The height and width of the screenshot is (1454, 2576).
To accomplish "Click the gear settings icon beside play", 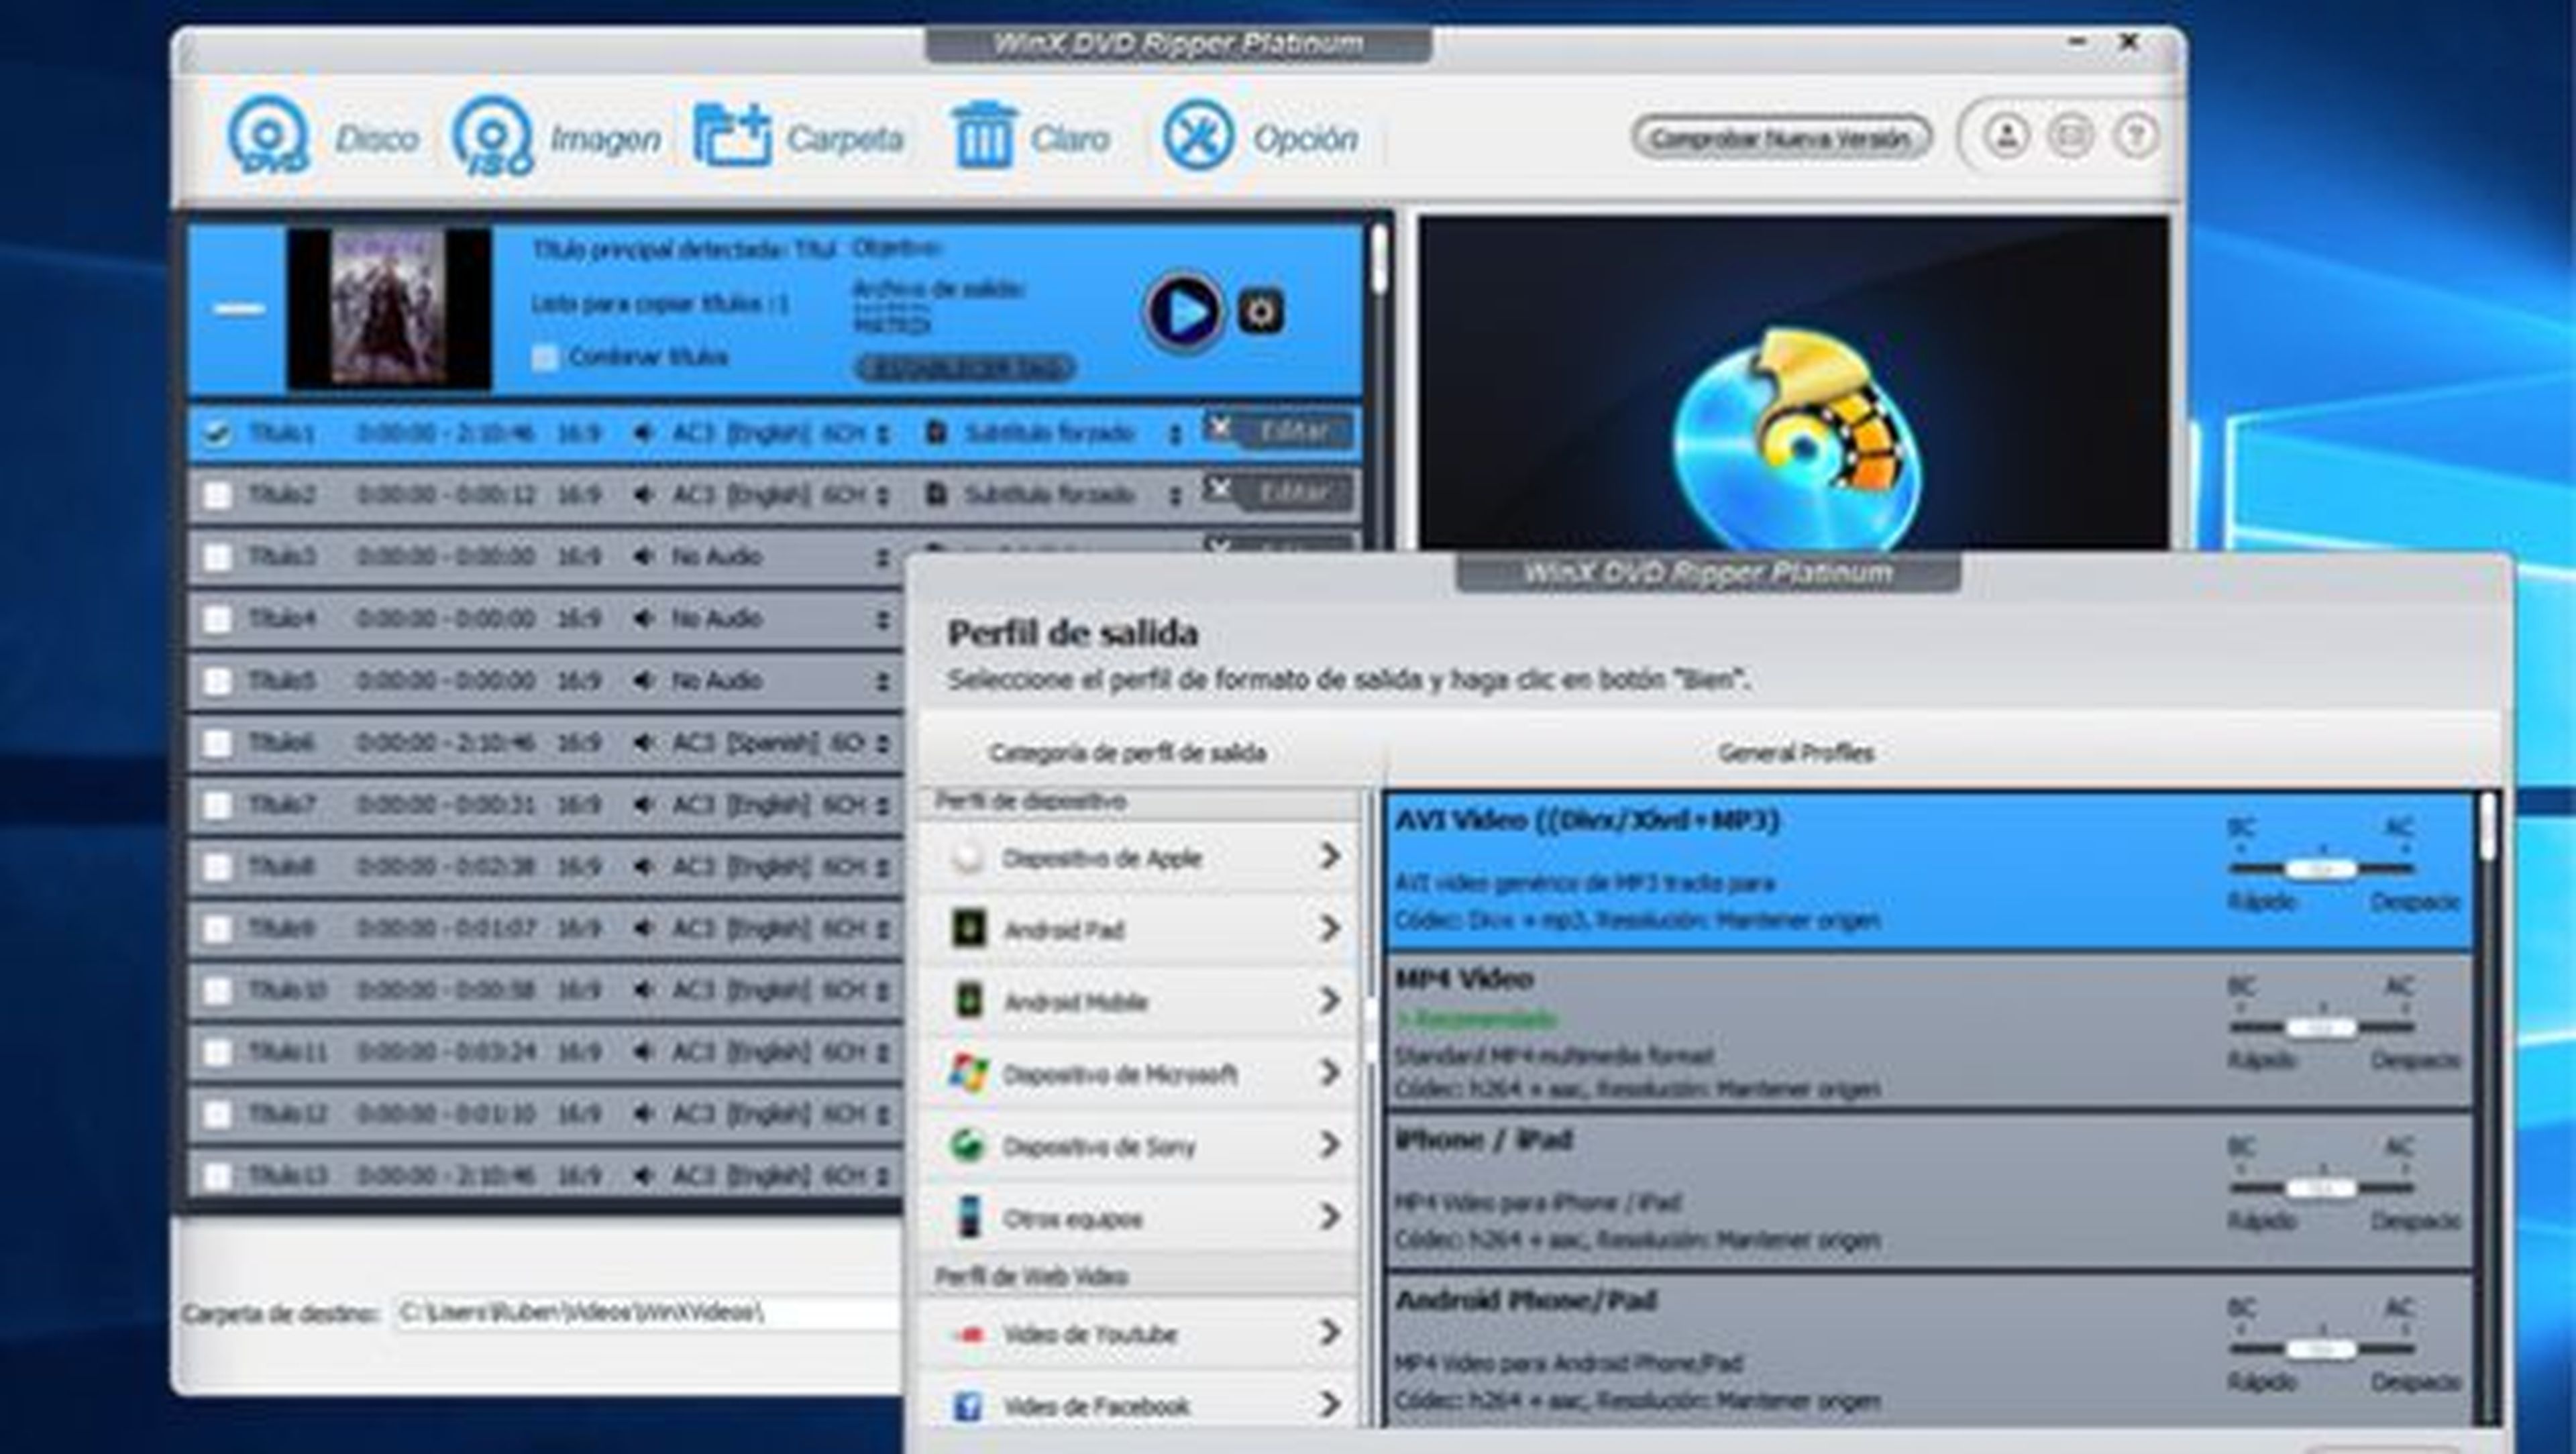I will [x=1260, y=312].
